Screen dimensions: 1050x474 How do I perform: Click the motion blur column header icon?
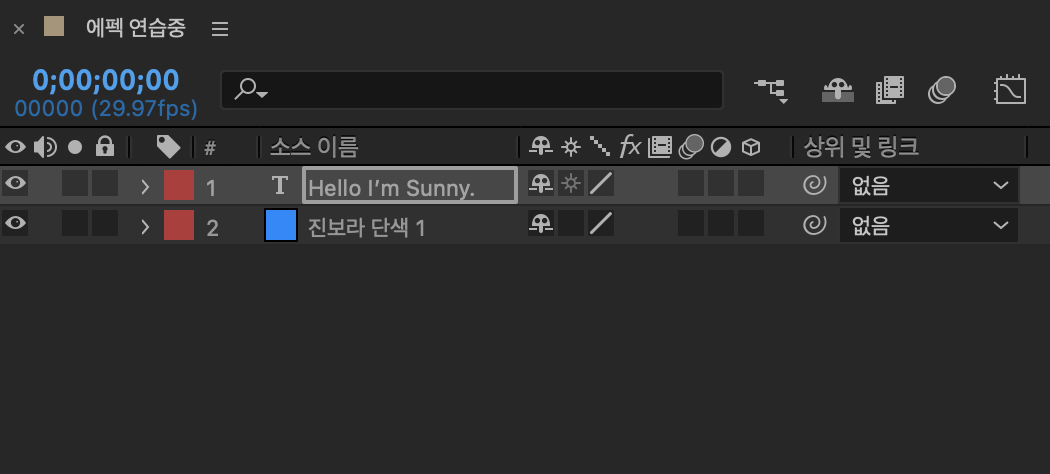coord(691,147)
